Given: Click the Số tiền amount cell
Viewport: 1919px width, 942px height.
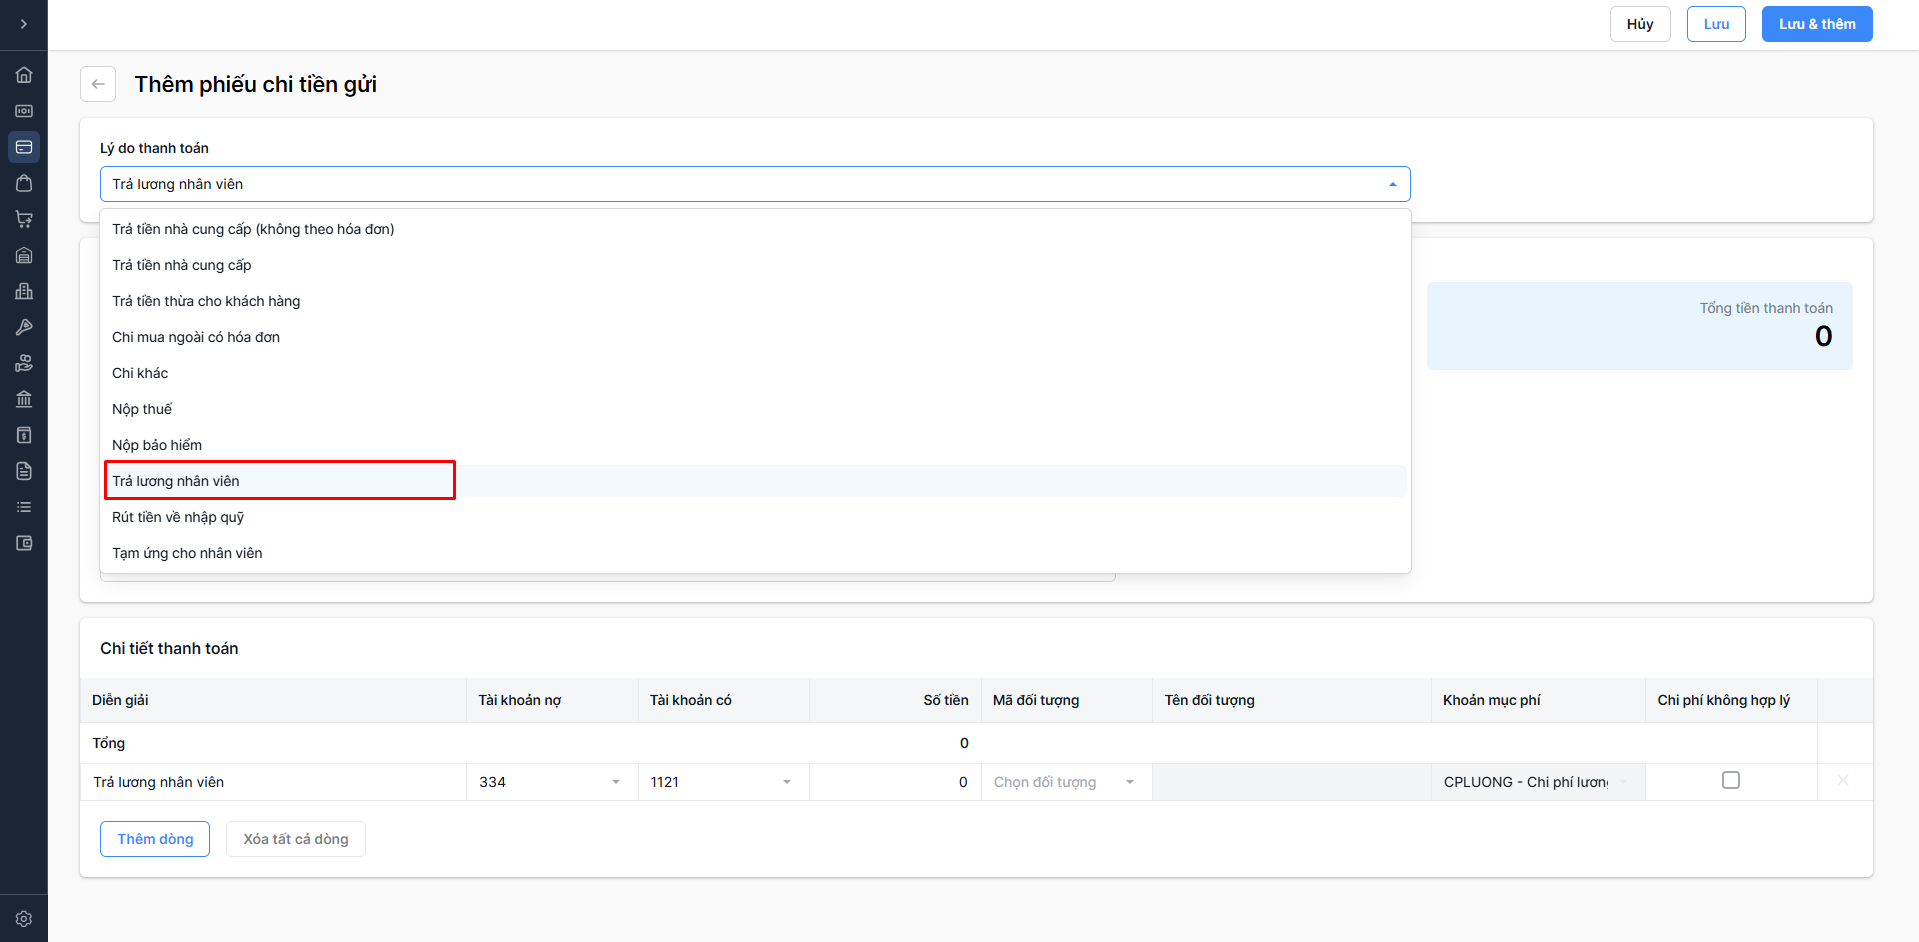Looking at the screenshot, I should click(x=894, y=782).
